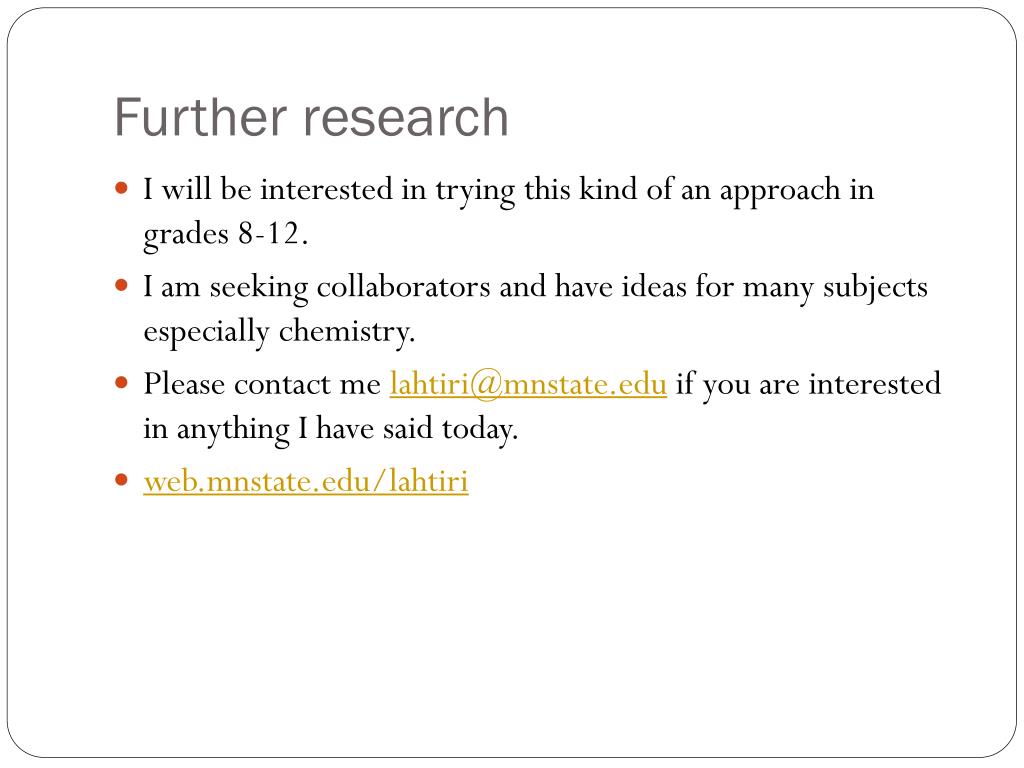Click the bullet before 'Please contact me'
The height and width of the screenshot is (768, 1024).
coord(121,383)
